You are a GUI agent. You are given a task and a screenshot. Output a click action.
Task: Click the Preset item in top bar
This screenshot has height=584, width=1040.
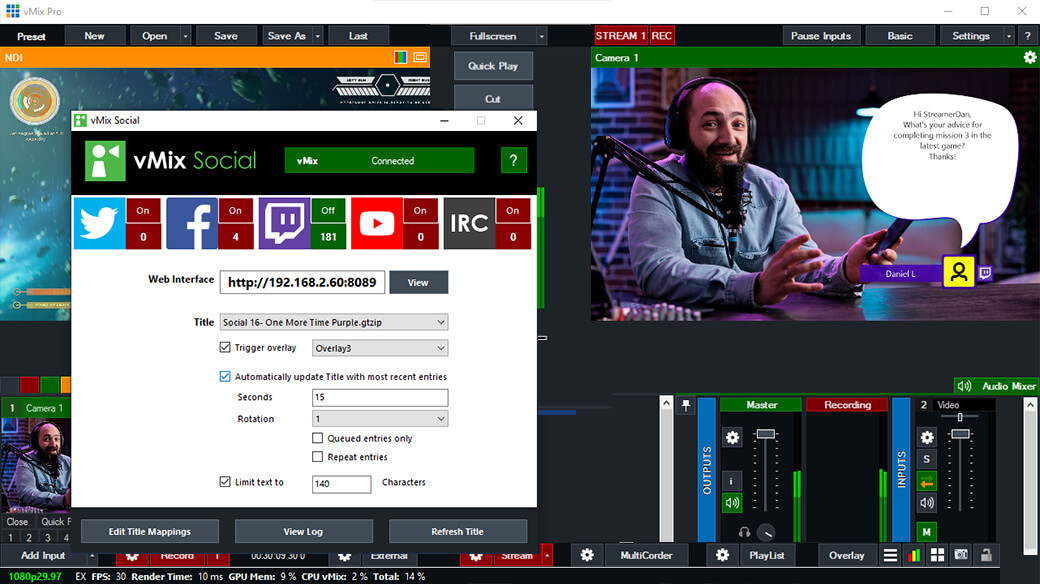click(31, 36)
